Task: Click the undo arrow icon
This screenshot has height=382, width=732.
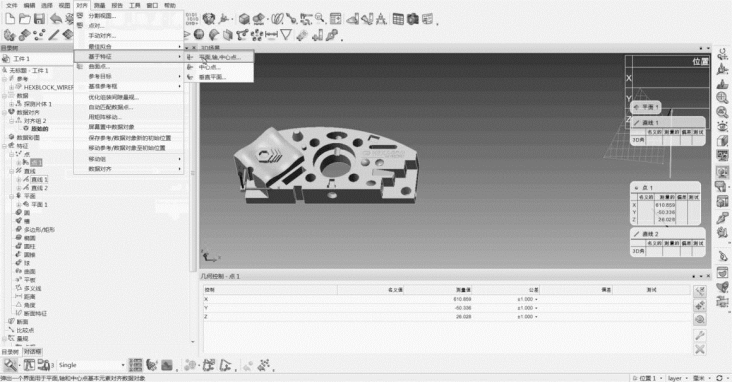Action: tap(56, 19)
